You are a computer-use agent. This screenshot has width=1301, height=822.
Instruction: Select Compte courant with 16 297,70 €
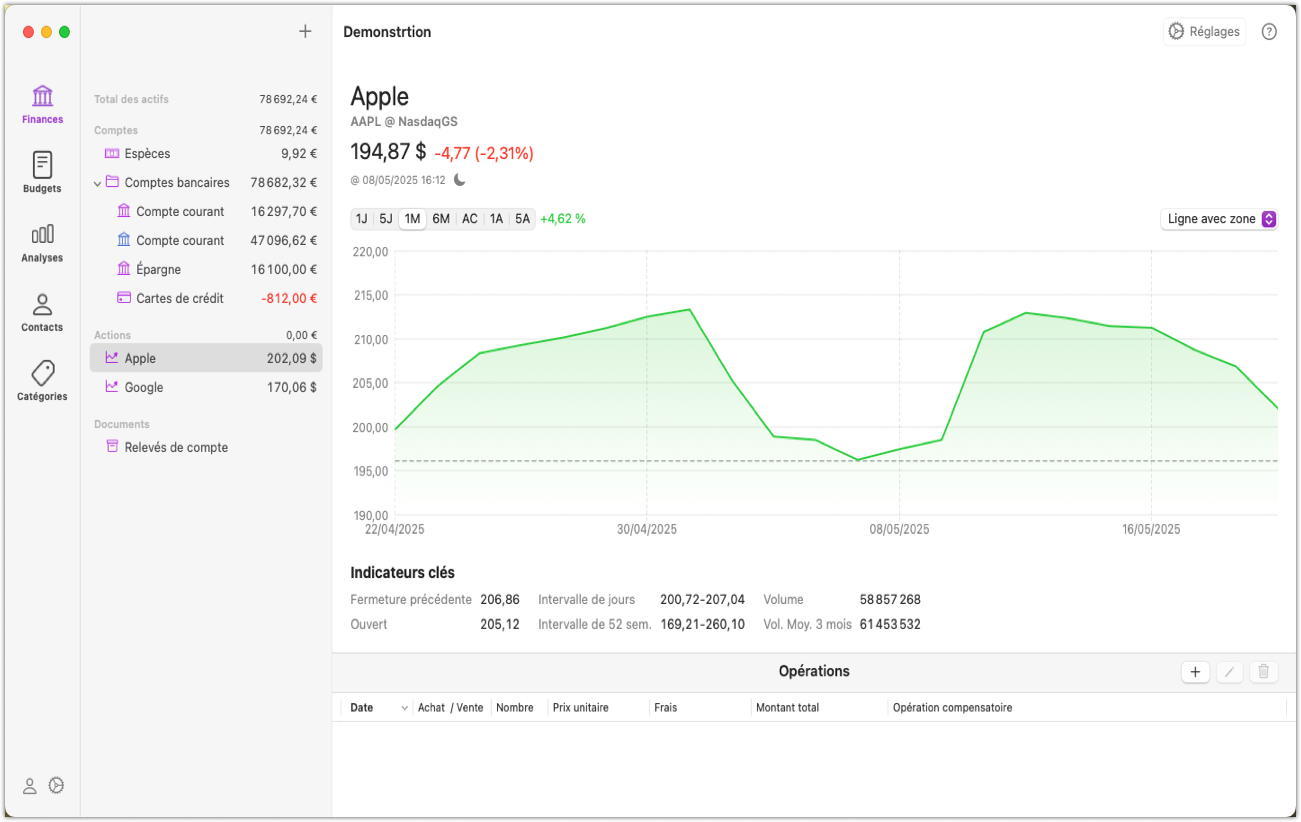[x=206, y=211]
